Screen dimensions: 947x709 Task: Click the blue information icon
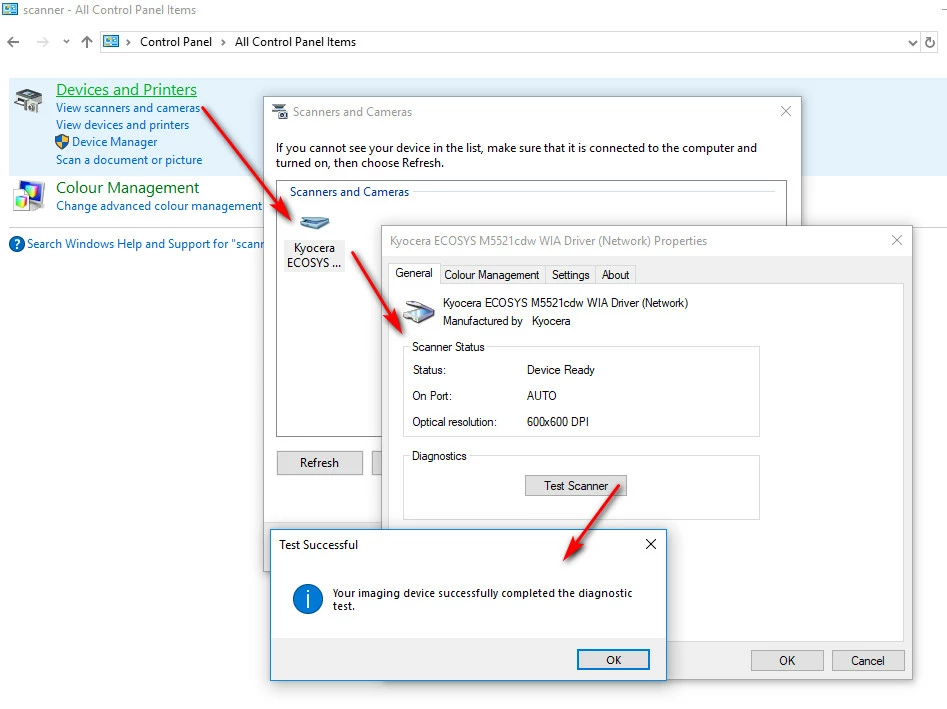tap(308, 599)
